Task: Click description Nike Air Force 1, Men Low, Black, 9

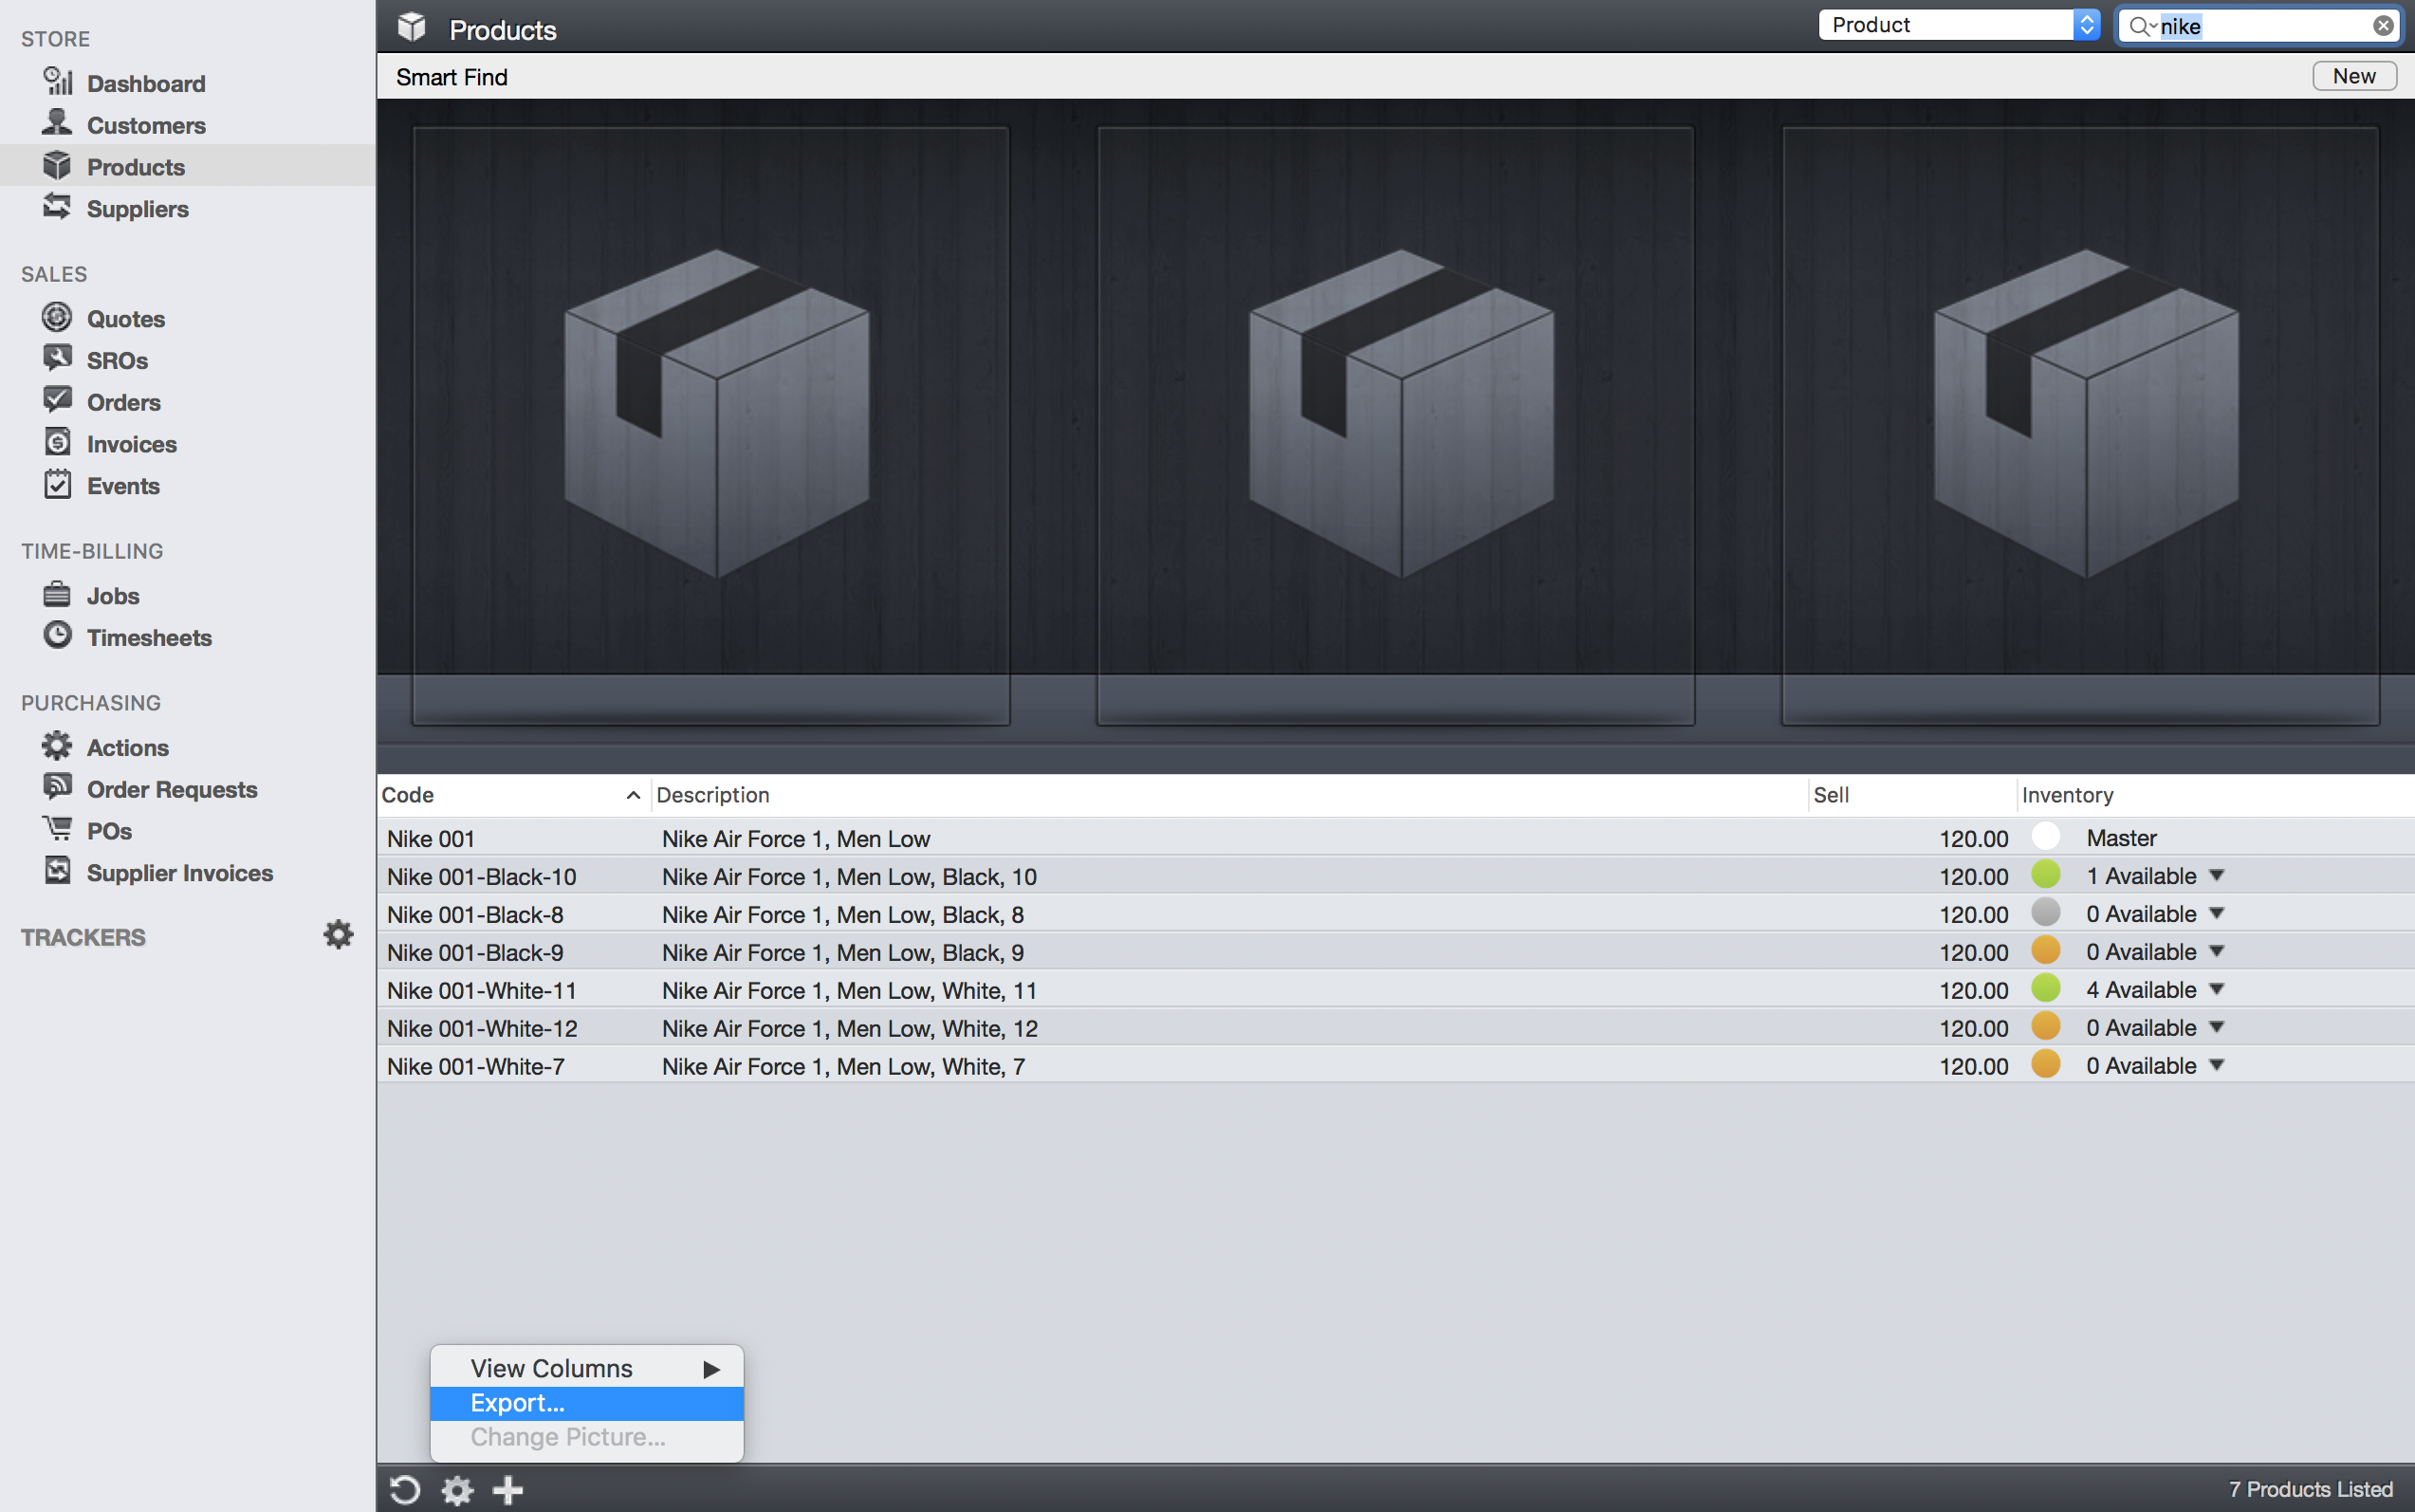Action: pyautogui.click(x=843, y=952)
